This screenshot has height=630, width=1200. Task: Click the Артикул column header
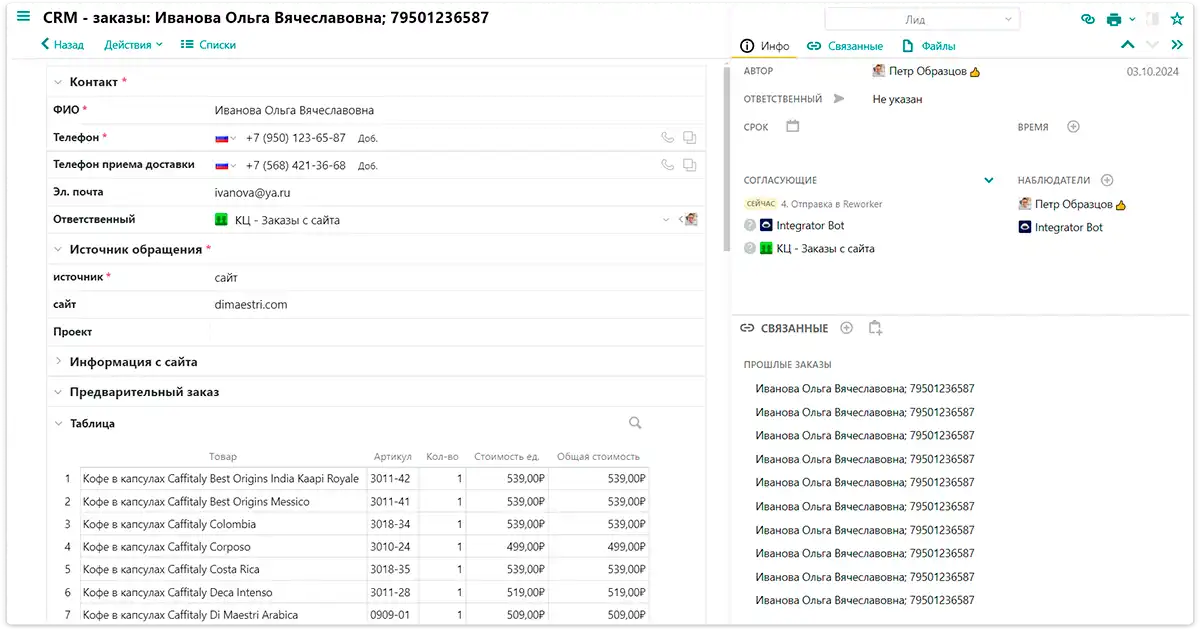point(393,456)
